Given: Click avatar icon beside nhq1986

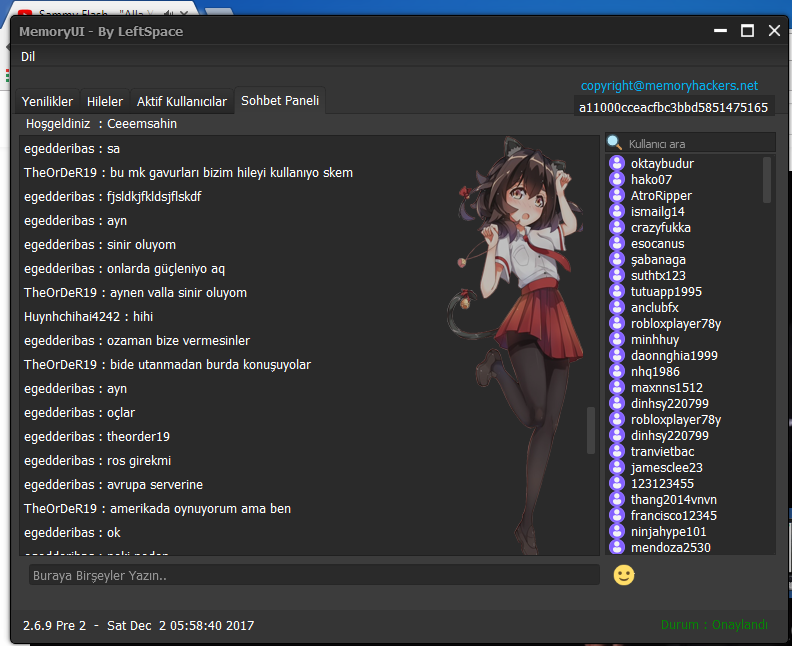Looking at the screenshot, I should click(617, 371).
